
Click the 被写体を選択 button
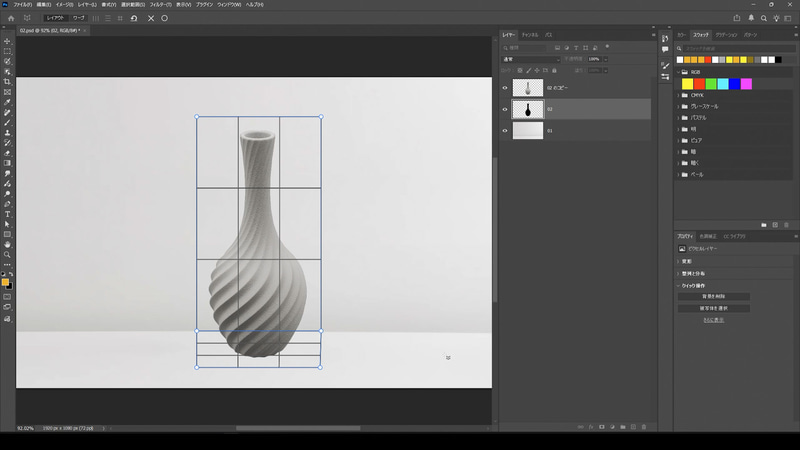click(713, 308)
